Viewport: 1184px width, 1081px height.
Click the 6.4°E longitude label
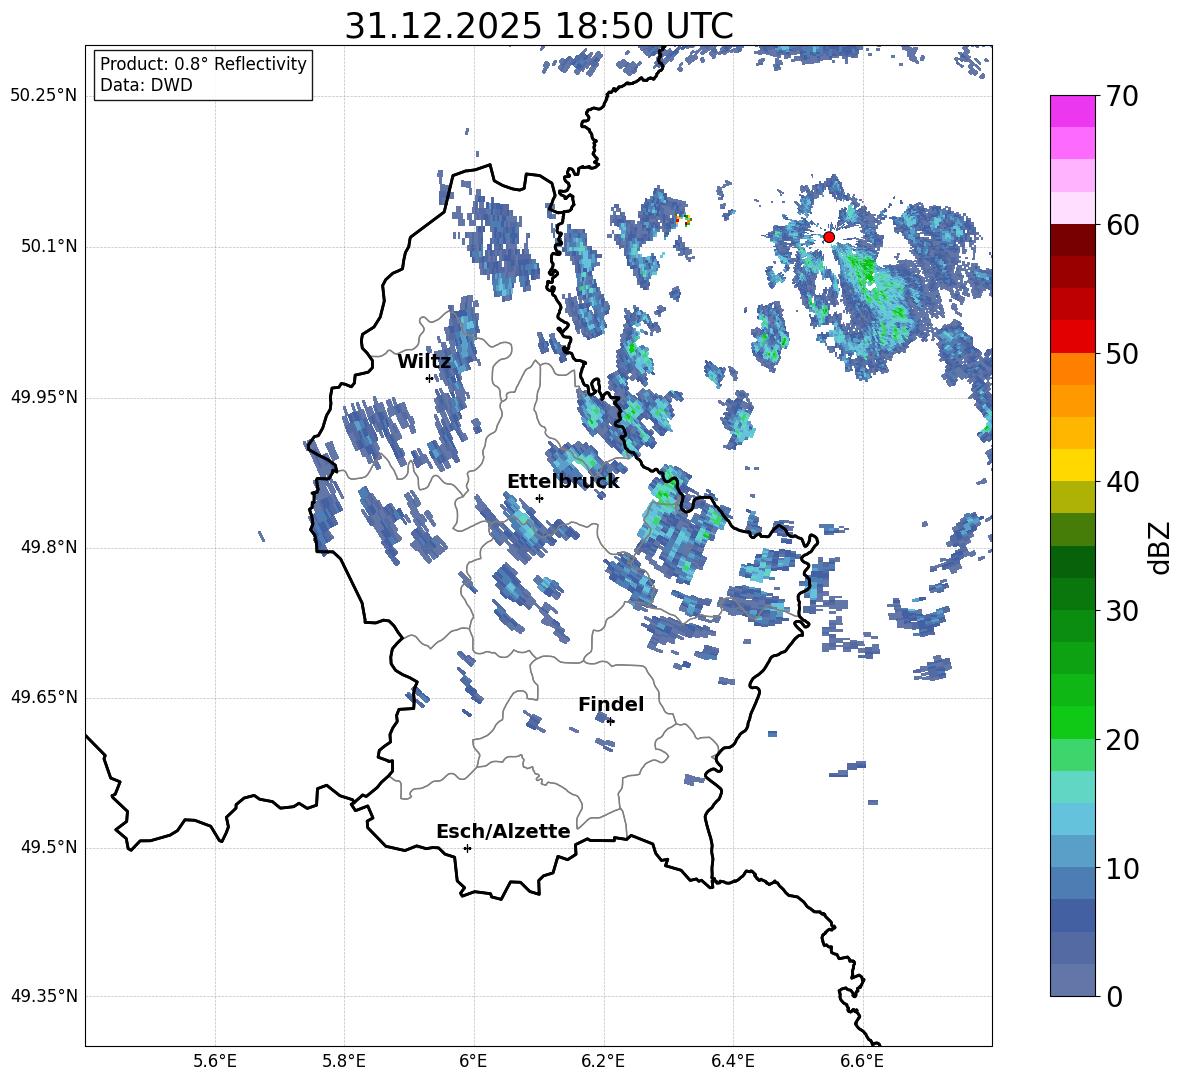click(732, 1061)
